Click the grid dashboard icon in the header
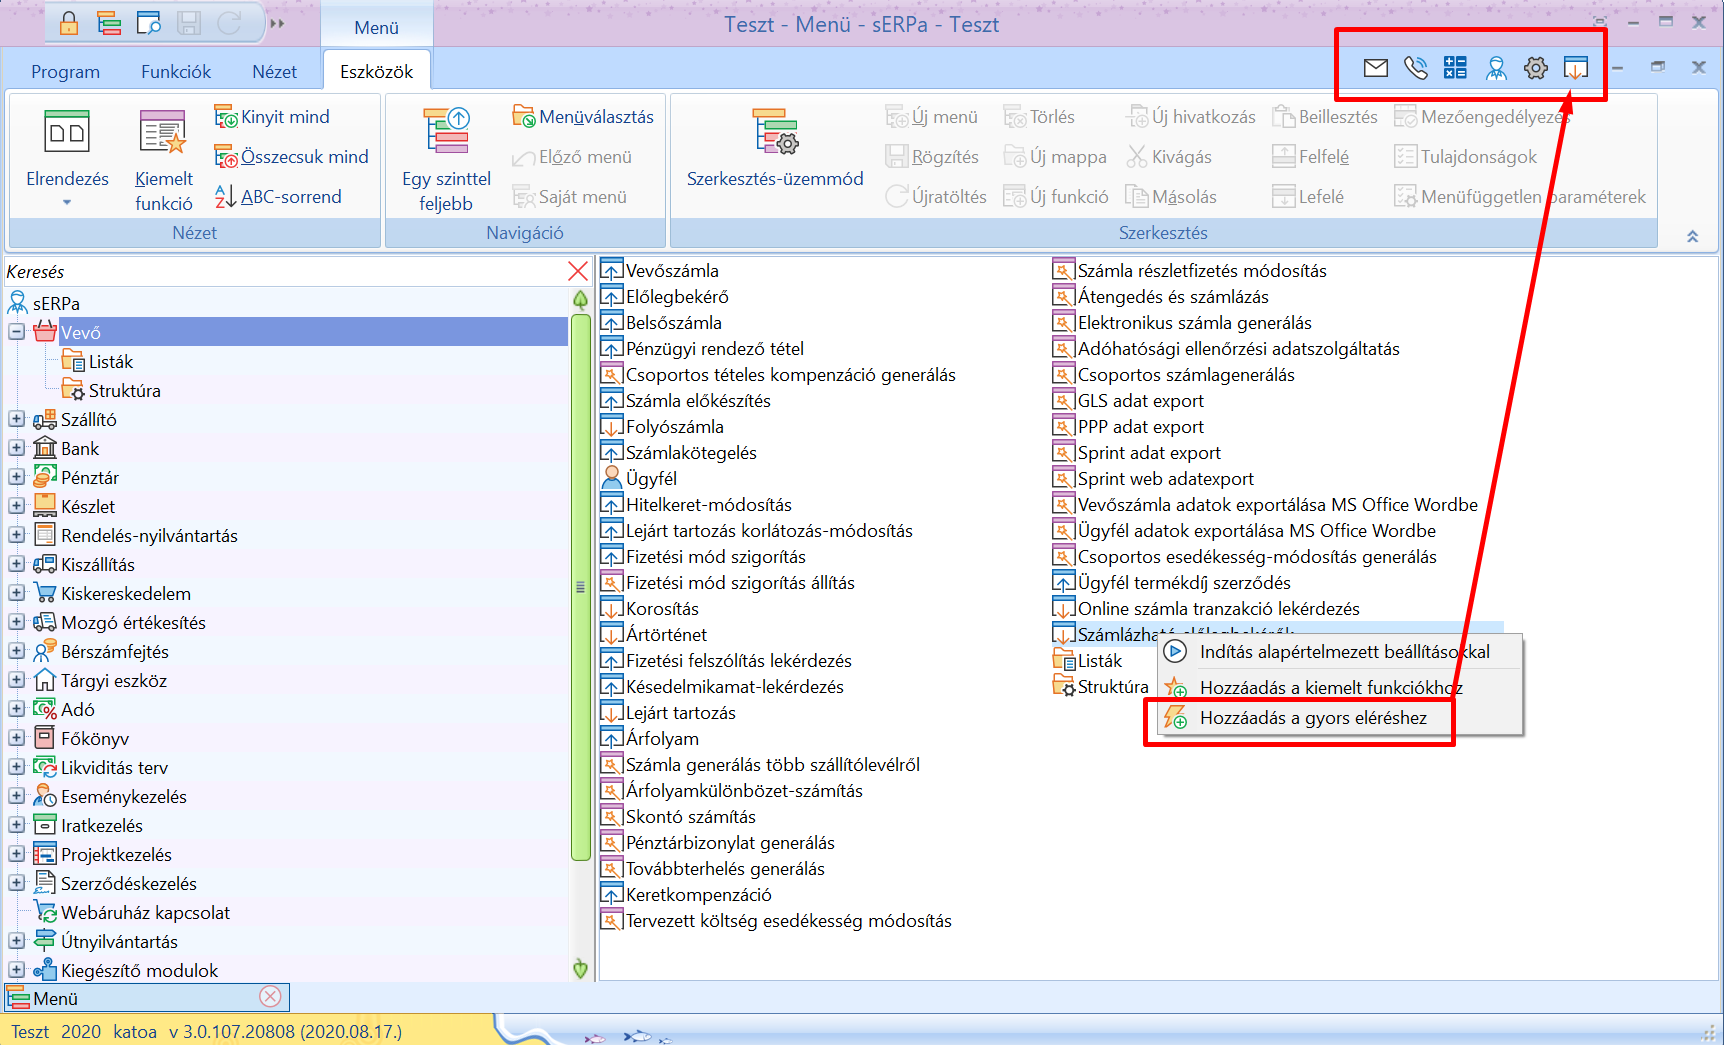Screen dimensions: 1725x1045 pyautogui.click(x=1456, y=68)
